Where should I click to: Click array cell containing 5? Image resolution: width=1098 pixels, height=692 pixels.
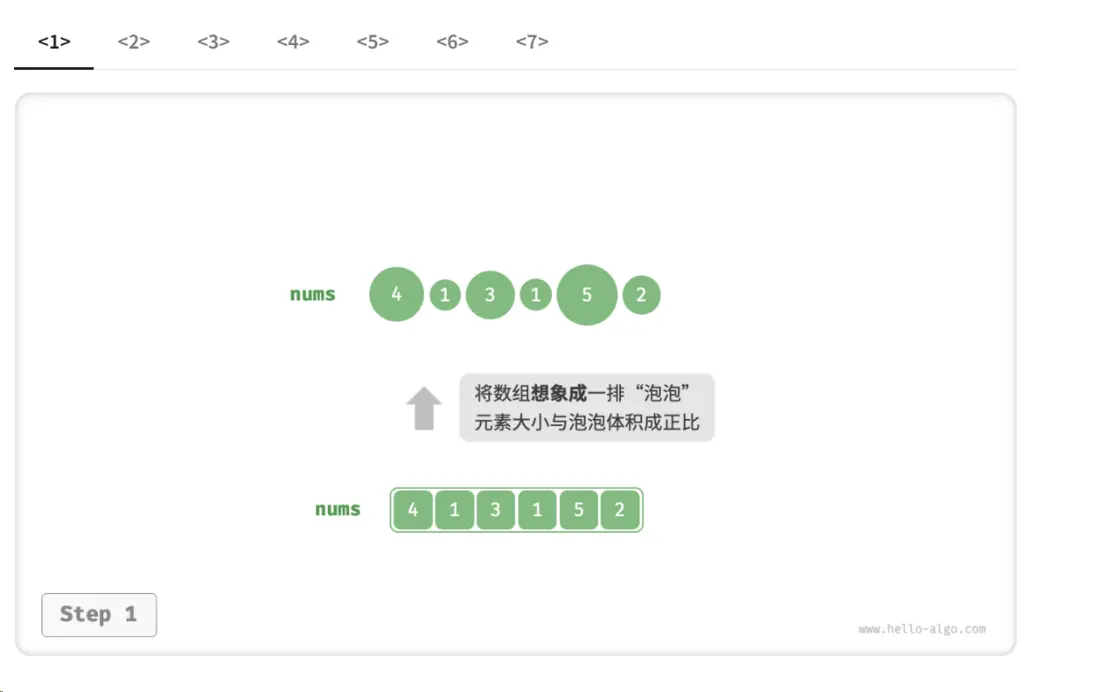coord(578,509)
